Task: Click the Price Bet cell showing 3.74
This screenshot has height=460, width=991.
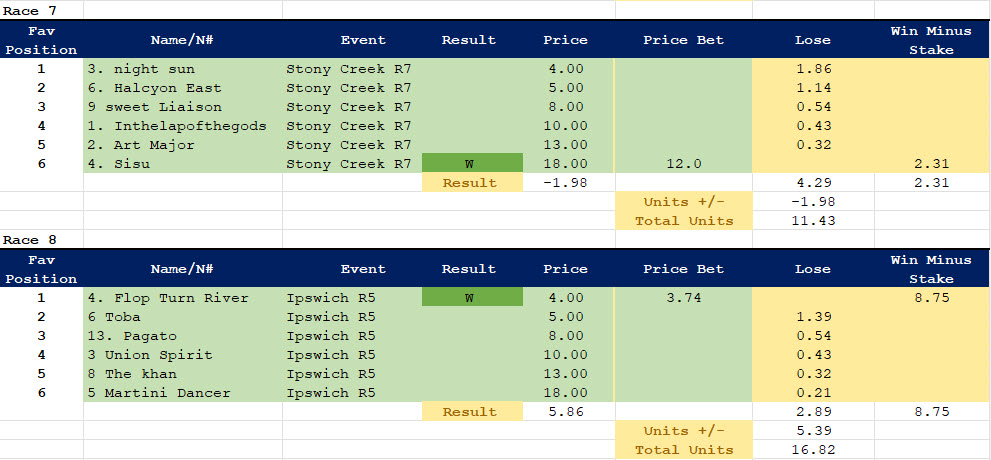Action: click(x=684, y=298)
